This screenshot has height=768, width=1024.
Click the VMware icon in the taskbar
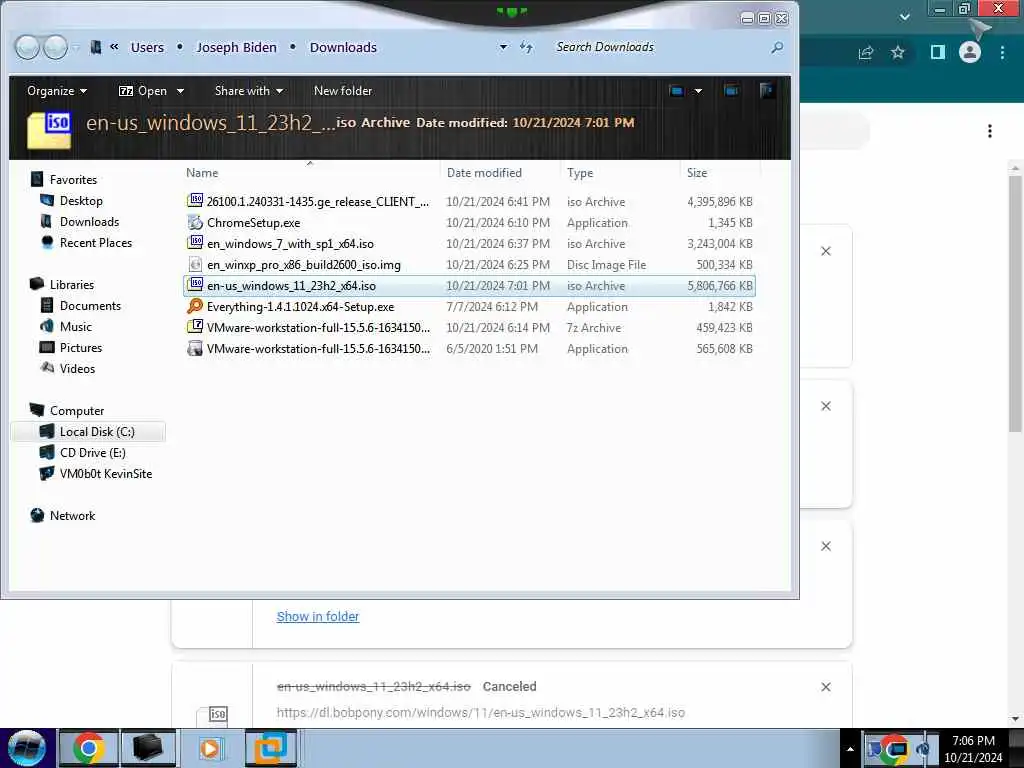click(271, 748)
